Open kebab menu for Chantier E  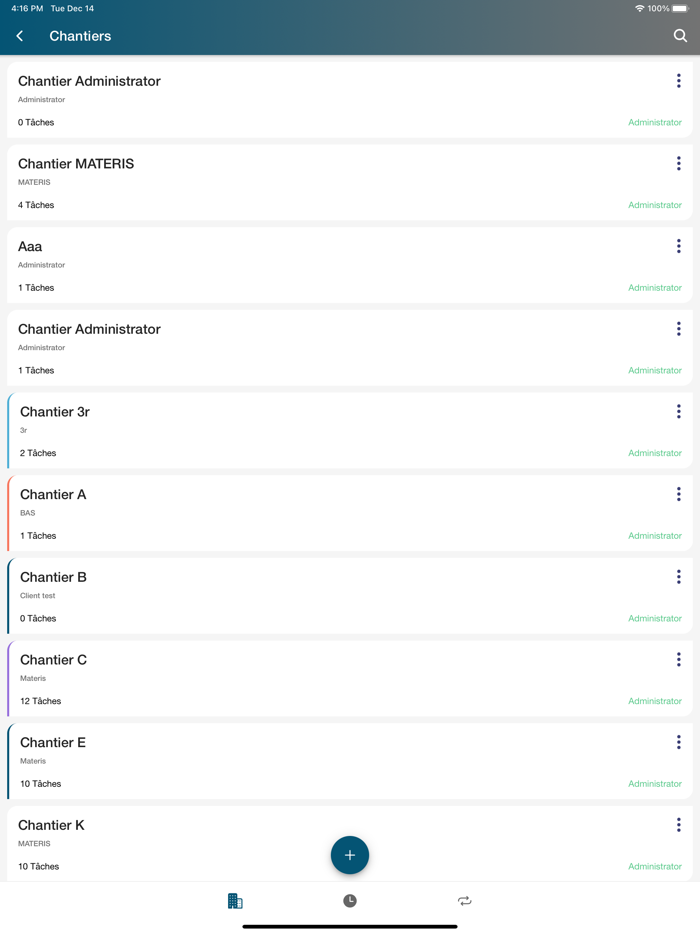pyautogui.click(x=678, y=742)
